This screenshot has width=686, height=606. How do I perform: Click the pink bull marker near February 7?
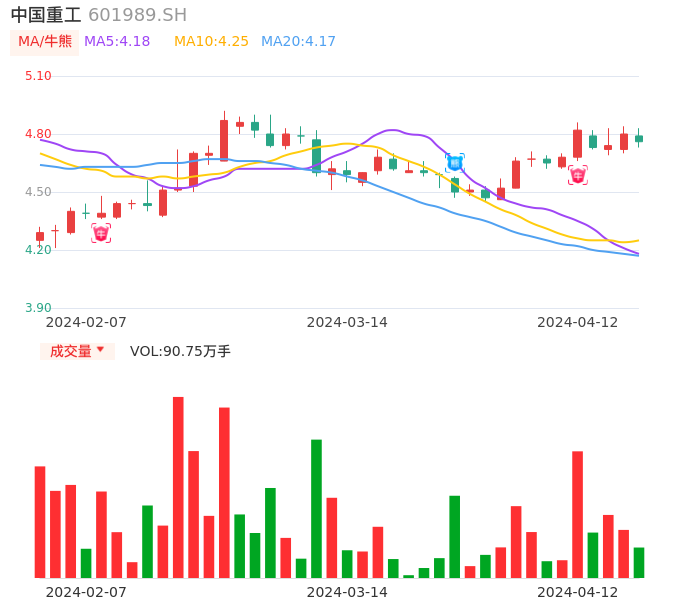pyautogui.click(x=101, y=233)
